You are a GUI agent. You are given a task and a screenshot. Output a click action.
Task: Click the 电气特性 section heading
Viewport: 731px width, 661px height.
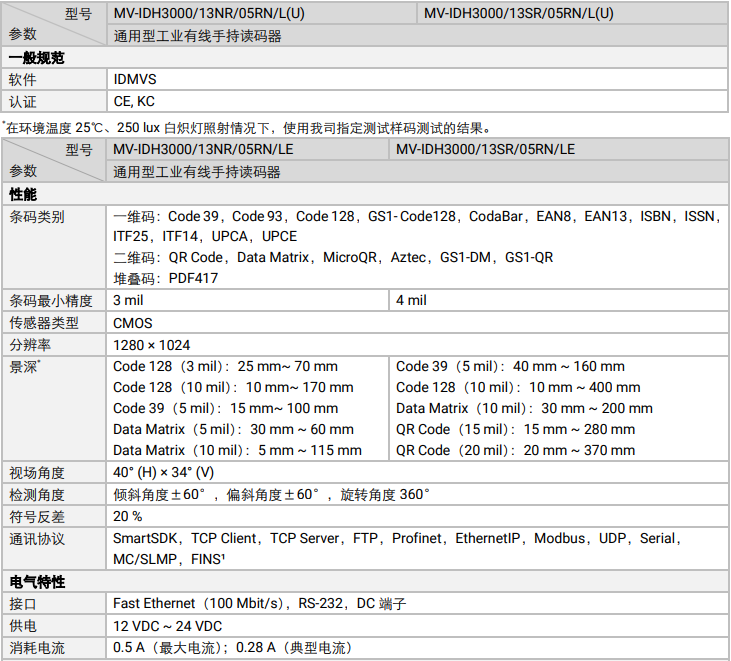click(x=37, y=581)
